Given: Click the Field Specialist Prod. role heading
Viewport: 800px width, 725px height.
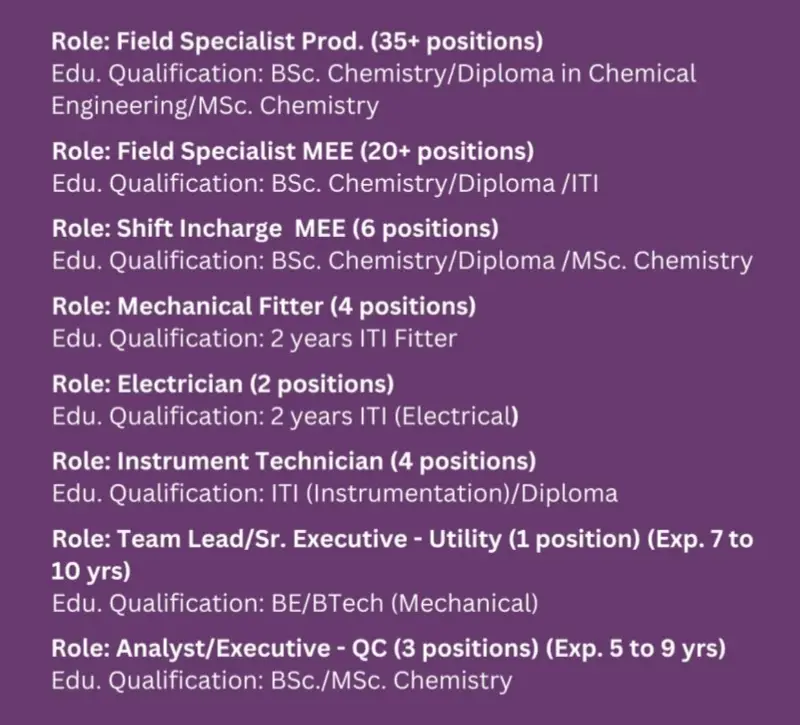Looking at the screenshot, I should pos(297,42).
